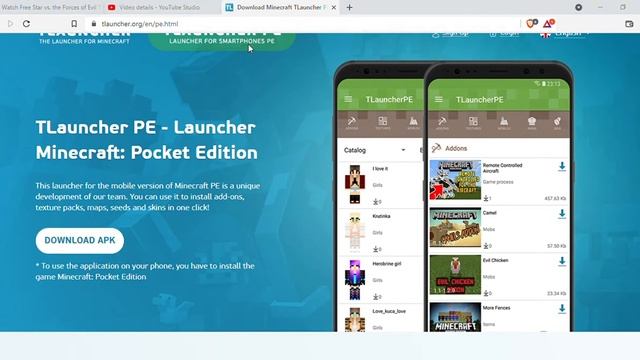Click the Camel addon thumbnail
Viewport: 640px width, 360px height.
click(x=455, y=227)
